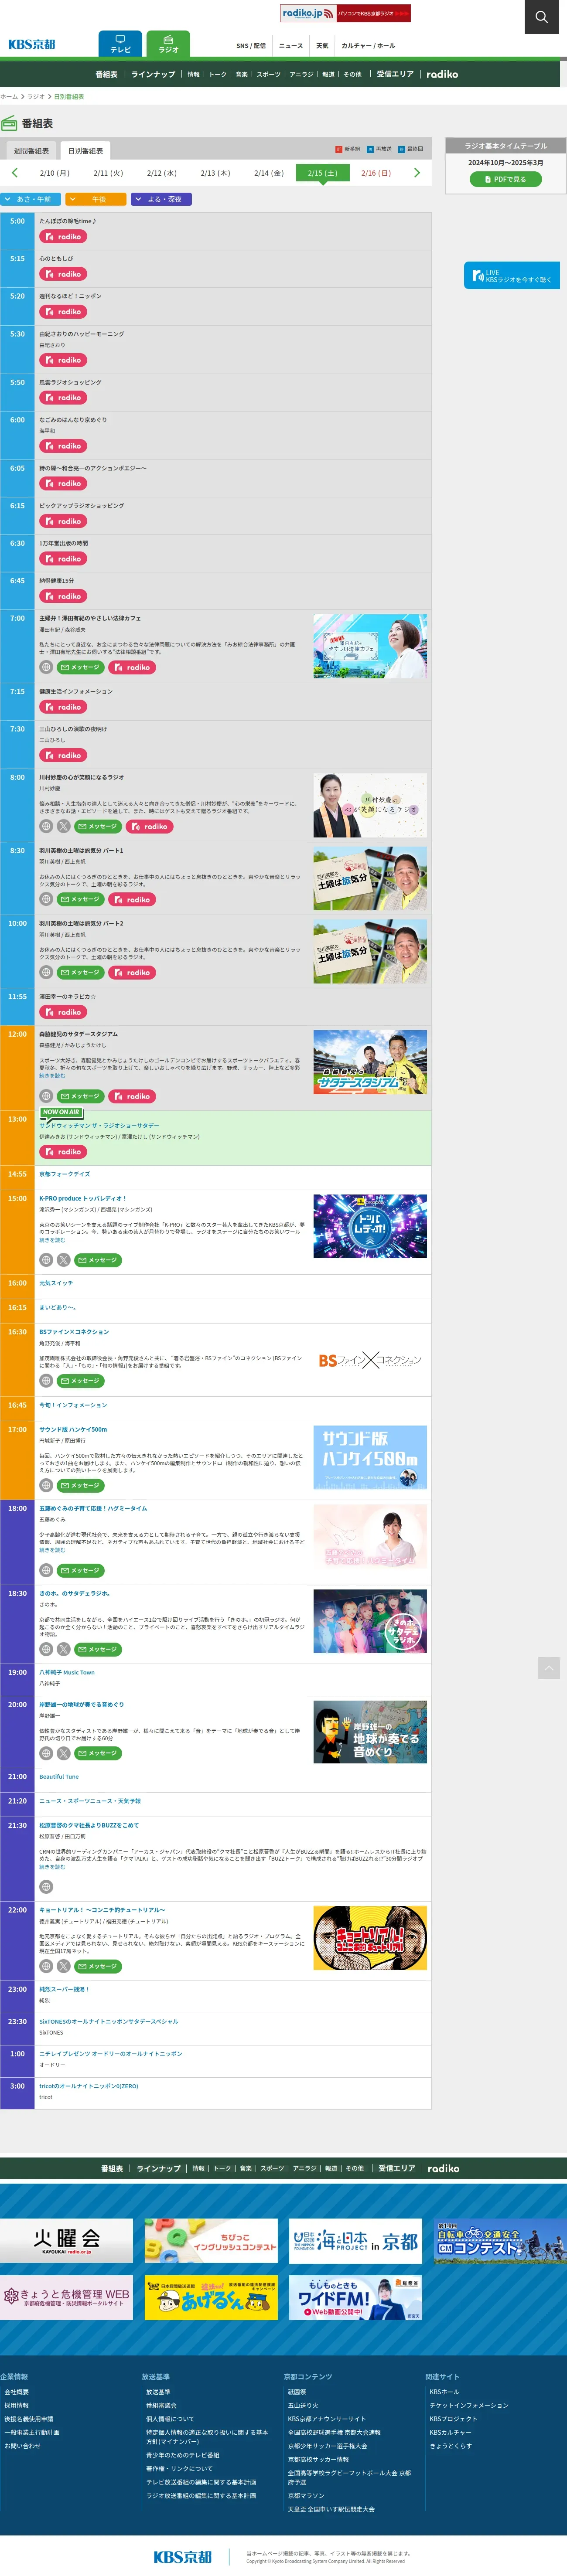Select the 日別番組表 tab

pyautogui.click(x=86, y=151)
